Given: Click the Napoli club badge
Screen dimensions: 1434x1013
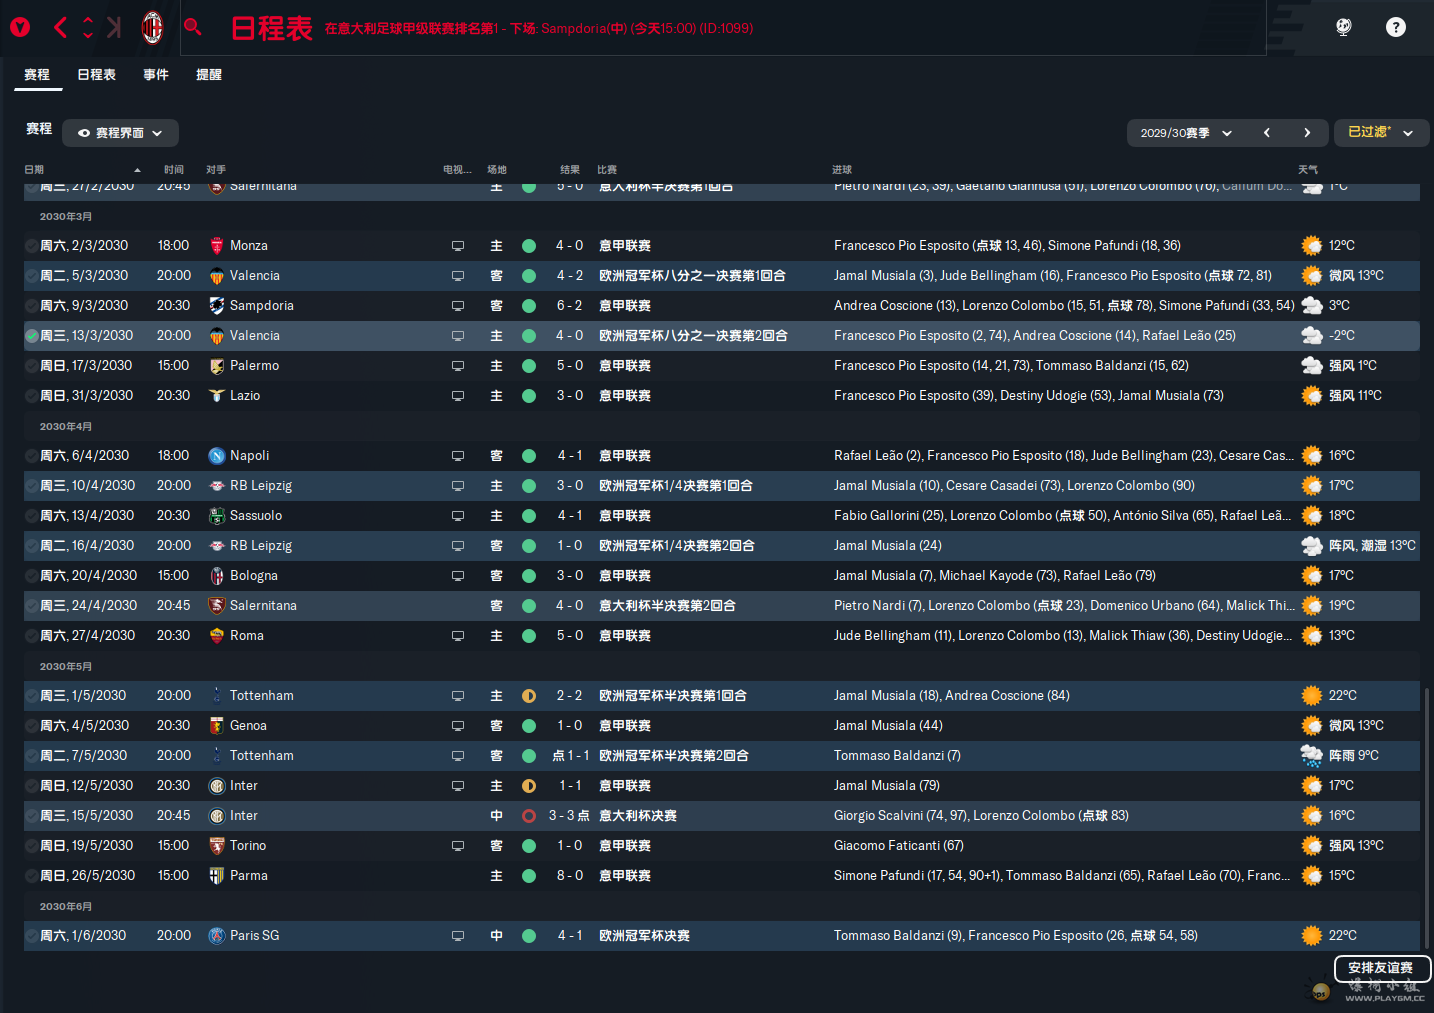Looking at the screenshot, I should [x=217, y=456].
